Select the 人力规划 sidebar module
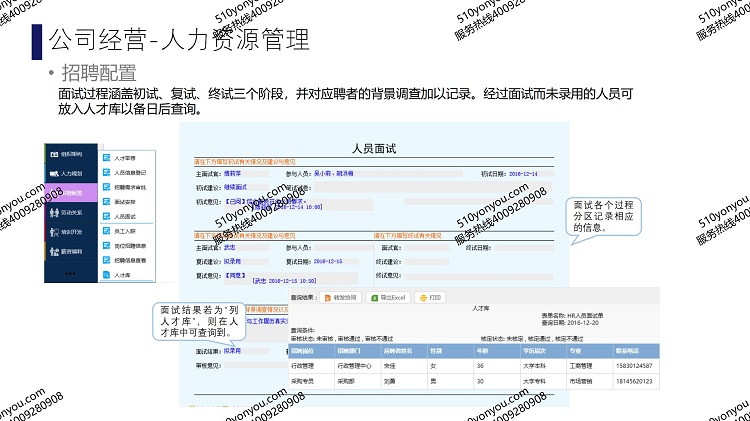Viewport: 750px width, 421px height. (74, 174)
